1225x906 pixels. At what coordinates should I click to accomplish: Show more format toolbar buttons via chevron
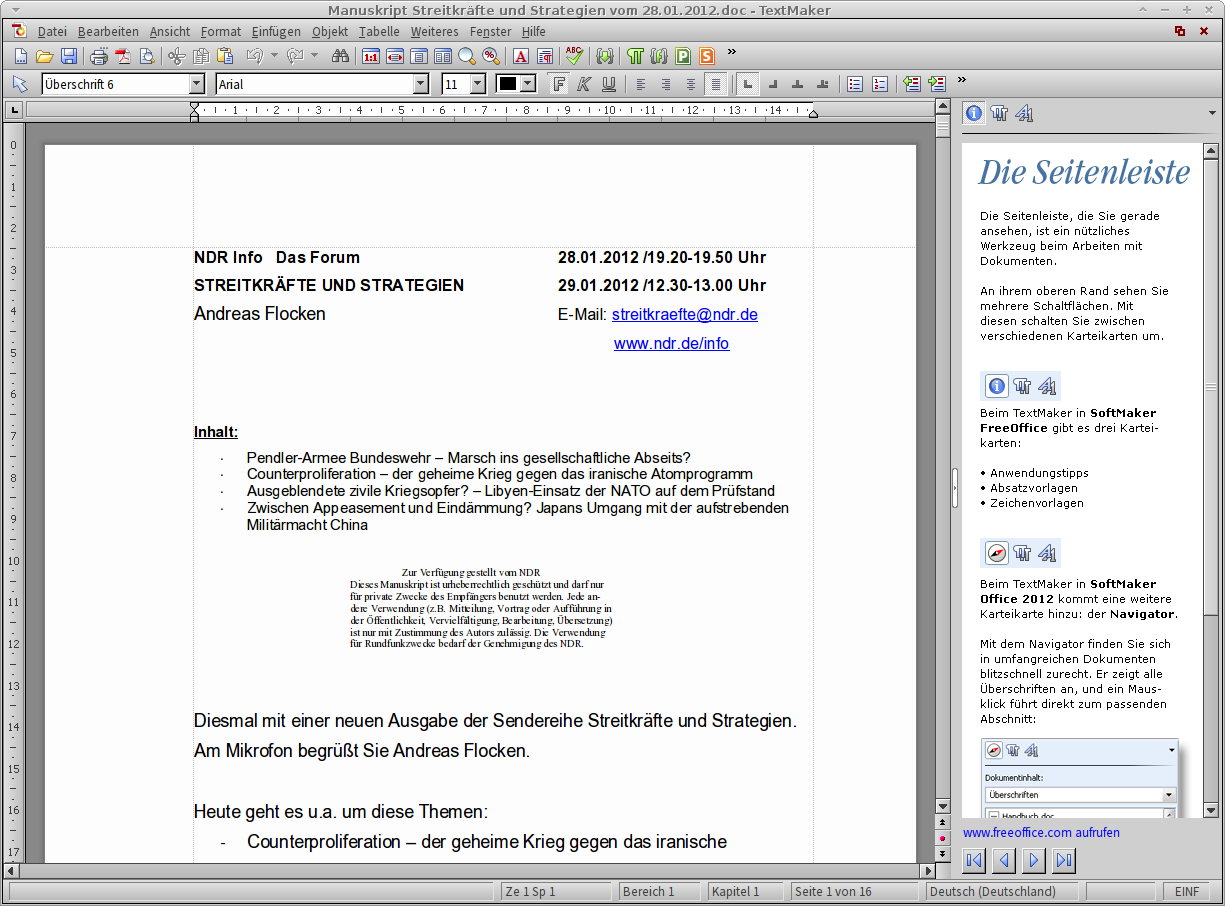coord(962,80)
